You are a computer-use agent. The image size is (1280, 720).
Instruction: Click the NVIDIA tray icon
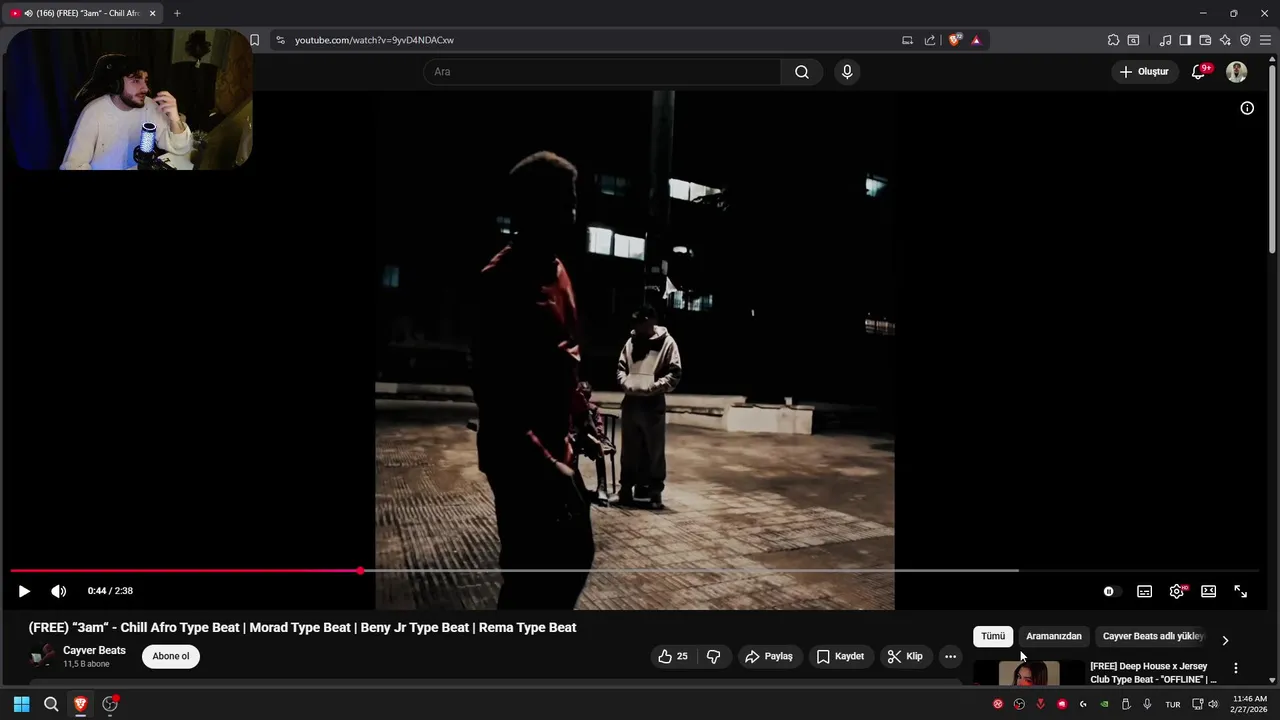point(1104,704)
